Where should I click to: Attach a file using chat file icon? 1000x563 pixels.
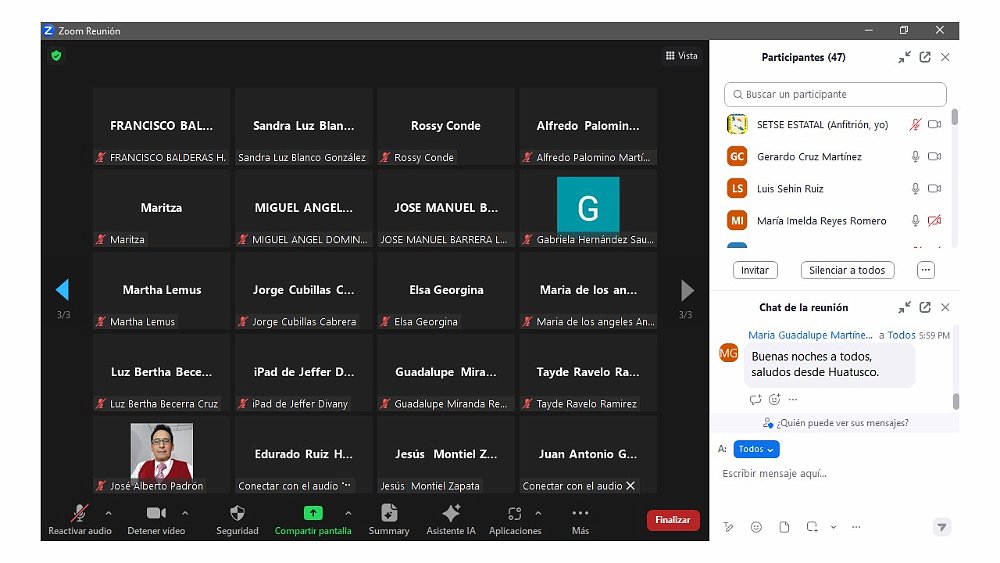784,527
